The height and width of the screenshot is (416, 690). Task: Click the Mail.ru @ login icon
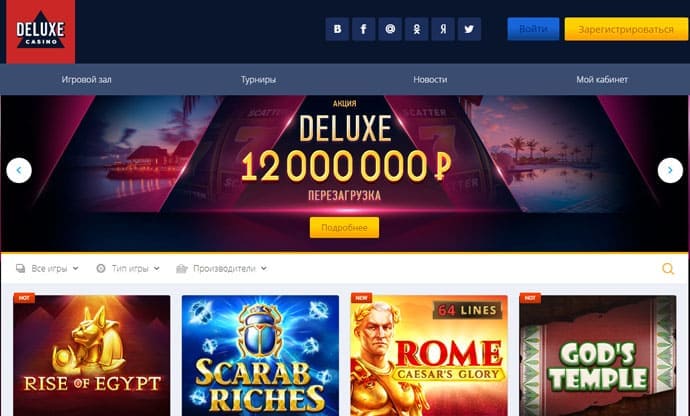pyautogui.click(x=390, y=29)
